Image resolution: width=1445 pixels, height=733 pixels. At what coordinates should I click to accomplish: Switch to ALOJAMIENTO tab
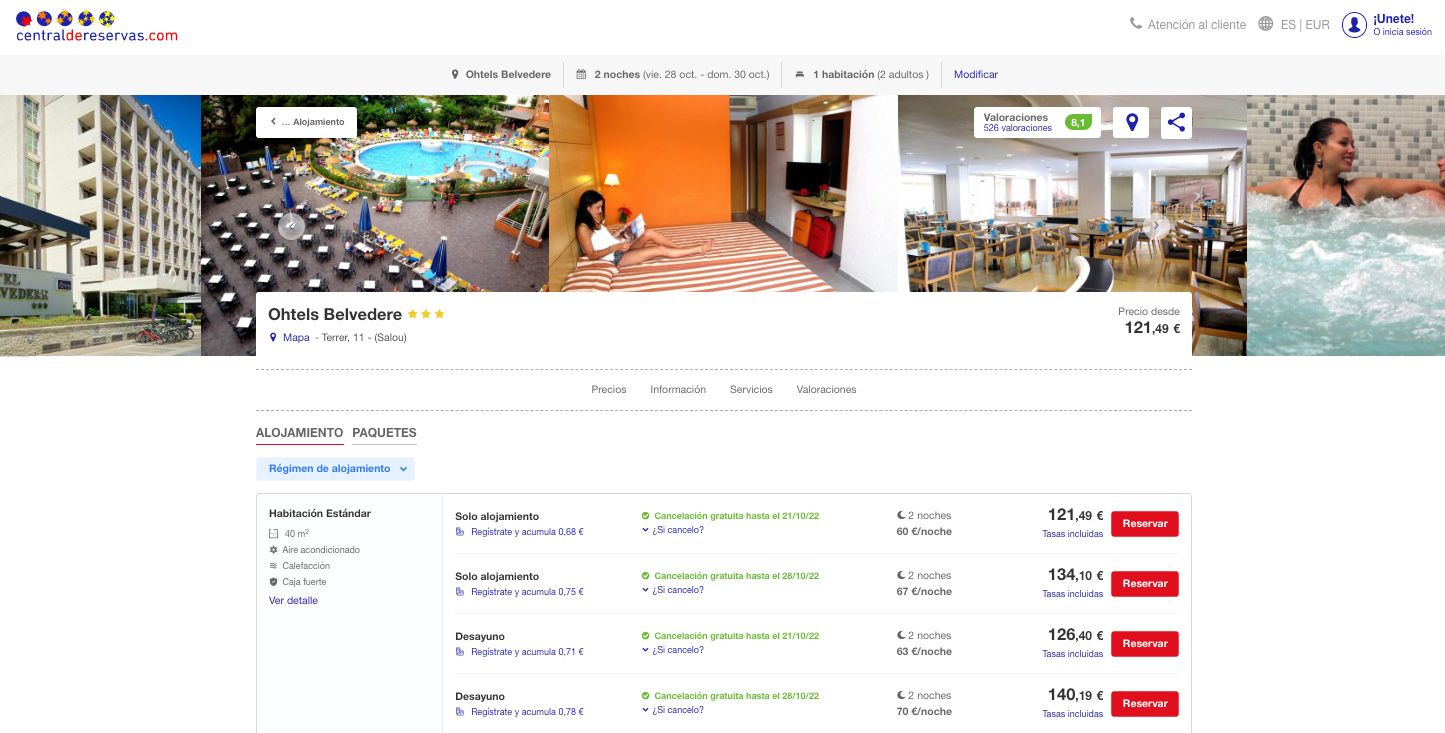click(299, 433)
